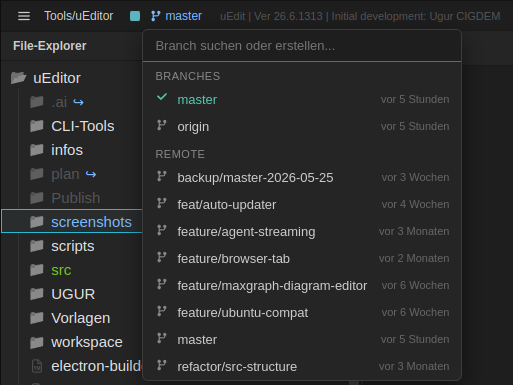Image resolution: width=513 pixels, height=385 pixels.
Task: Click branch icon beside feature/ubuntu-compat
Action: (x=162, y=311)
